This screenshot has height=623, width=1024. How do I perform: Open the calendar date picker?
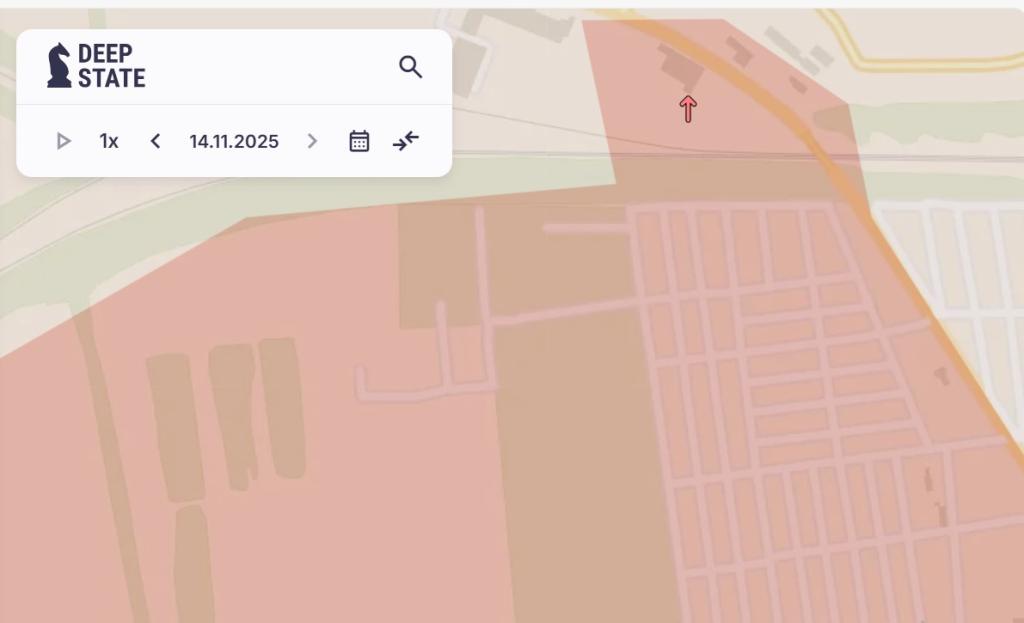tap(359, 141)
